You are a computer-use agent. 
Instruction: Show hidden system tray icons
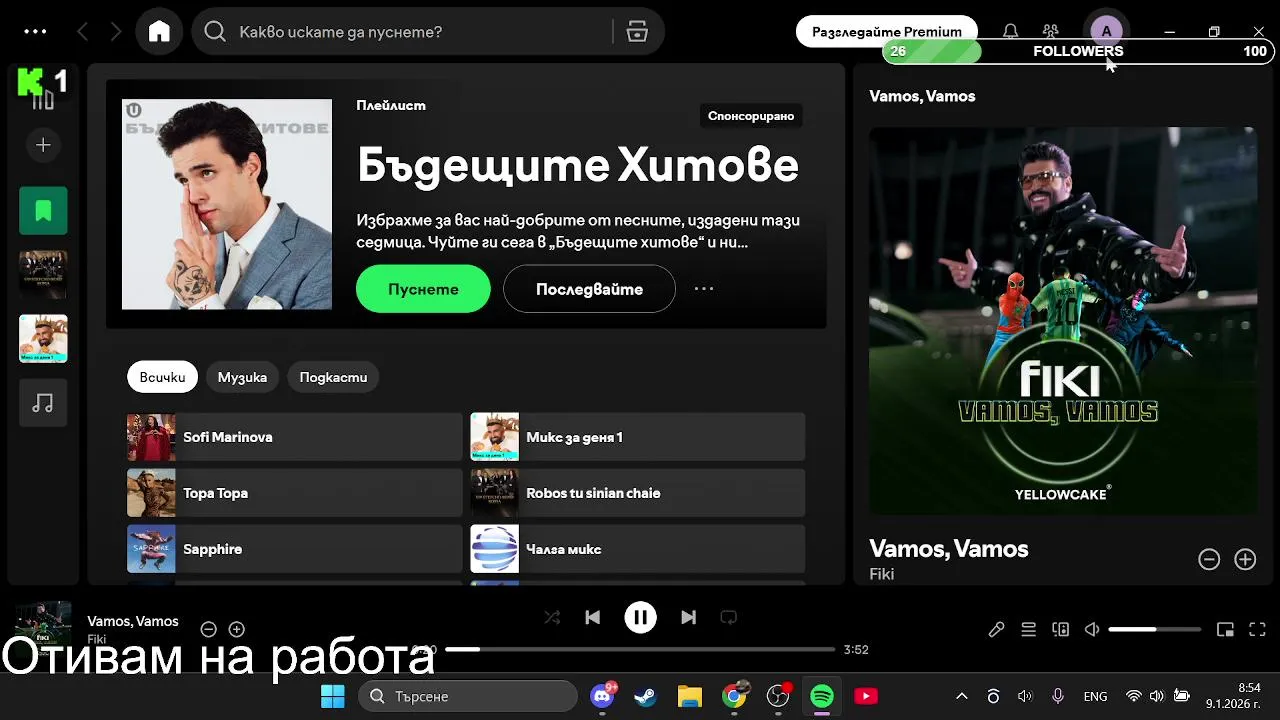click(962, 696)
